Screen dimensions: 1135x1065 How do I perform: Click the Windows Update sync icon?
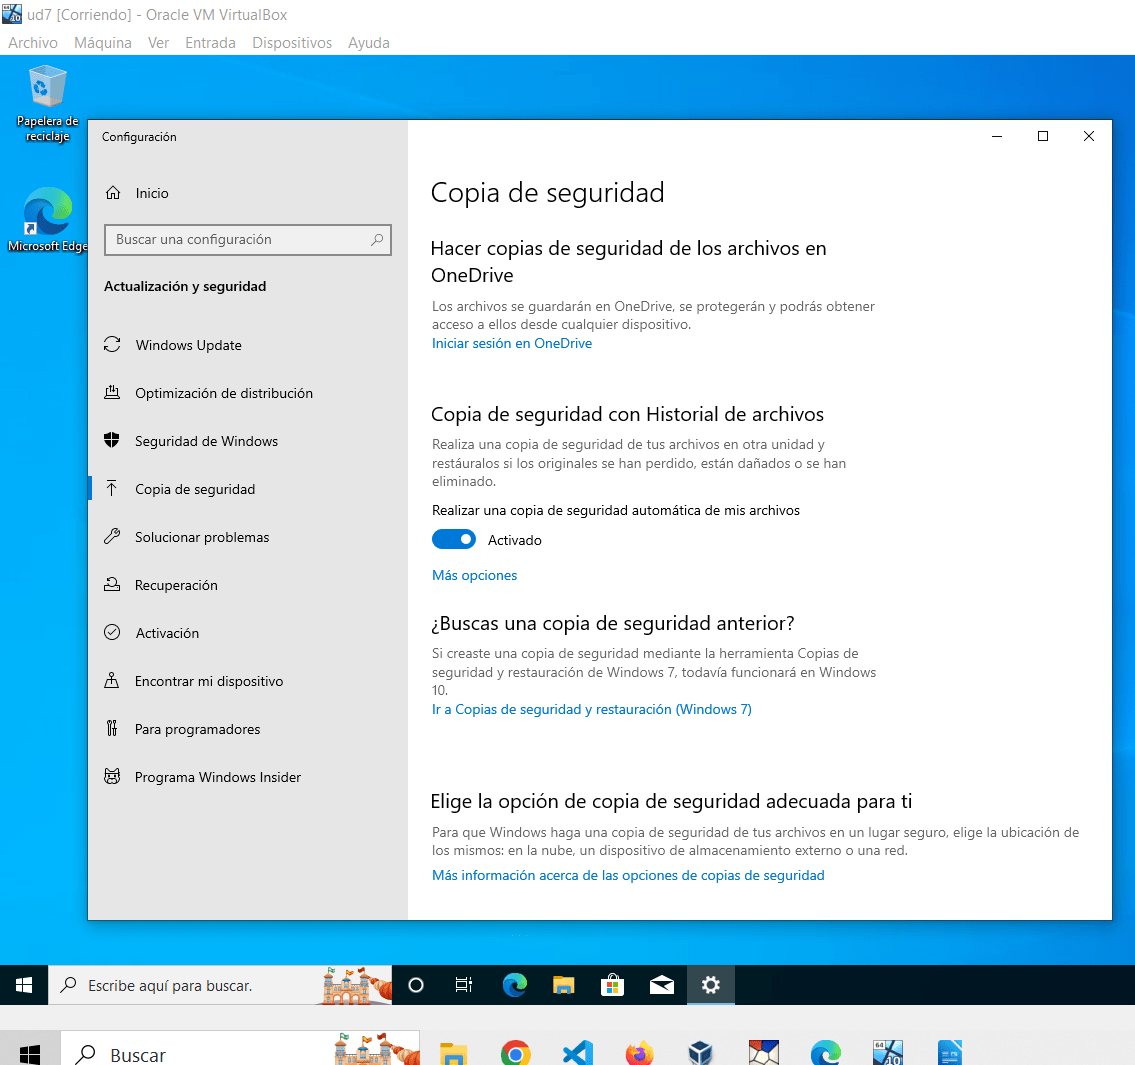112,344
